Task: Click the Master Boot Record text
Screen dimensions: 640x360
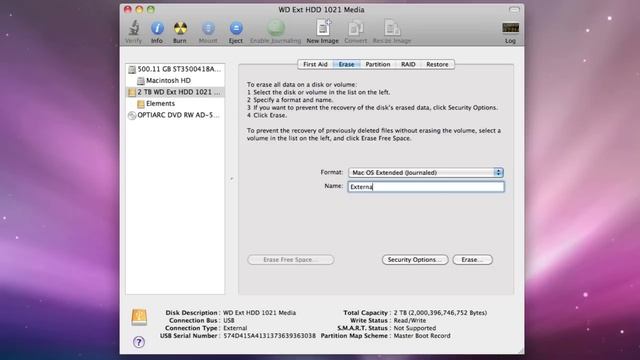Action: tap(422, 336)
